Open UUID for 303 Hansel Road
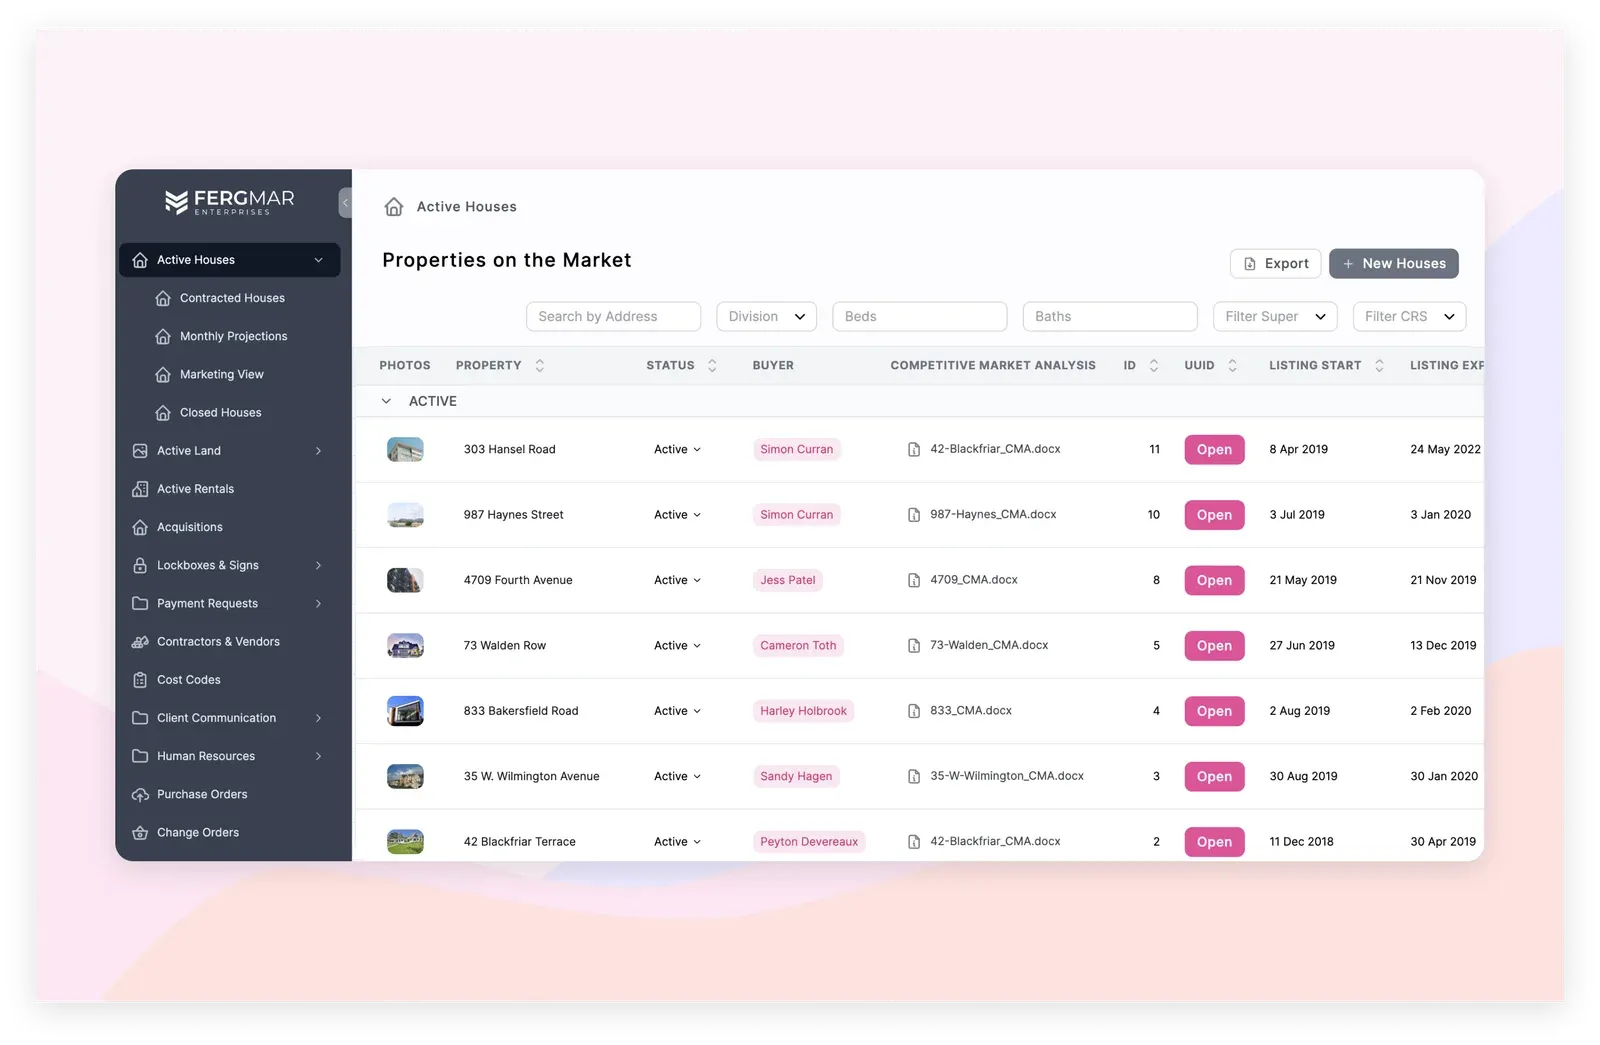The width and height of the screenshot is (1600, 1045). (1214, 450)
